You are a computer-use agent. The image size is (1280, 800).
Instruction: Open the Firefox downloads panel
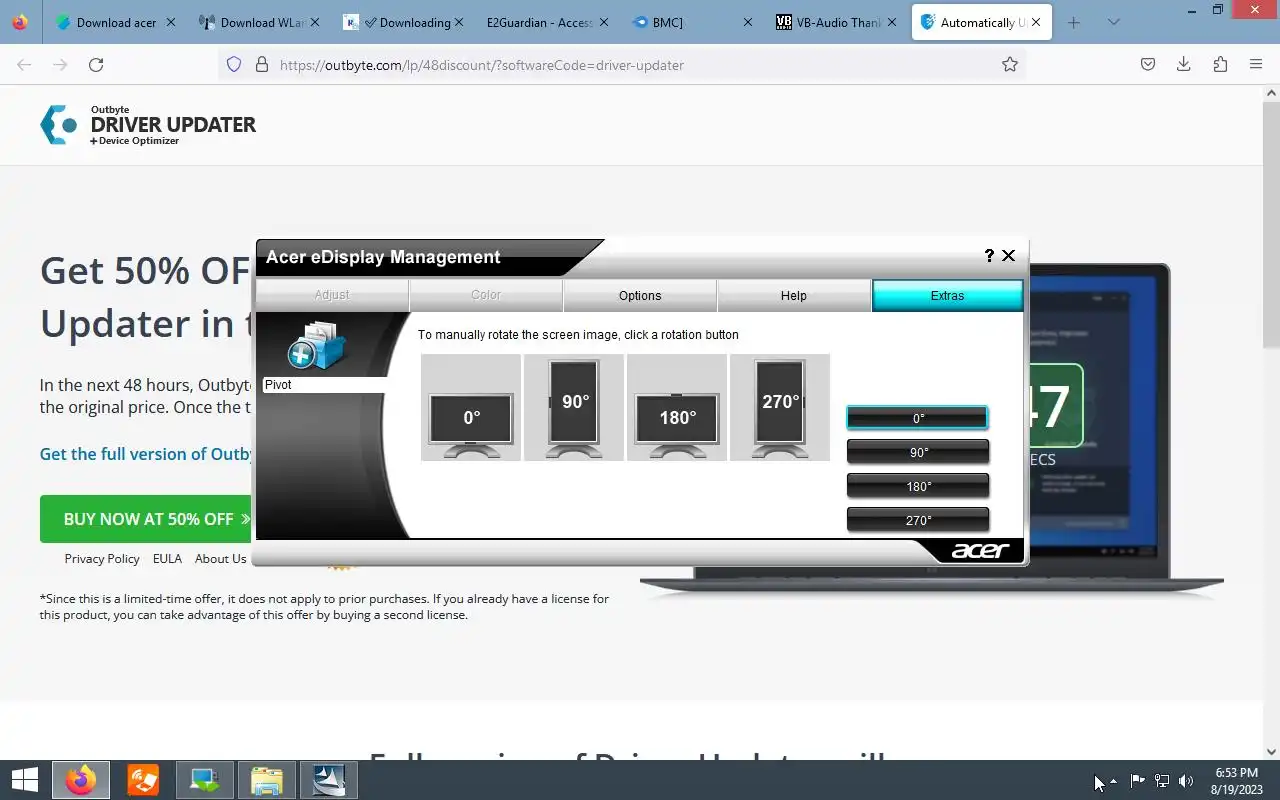click(1184, 64)
